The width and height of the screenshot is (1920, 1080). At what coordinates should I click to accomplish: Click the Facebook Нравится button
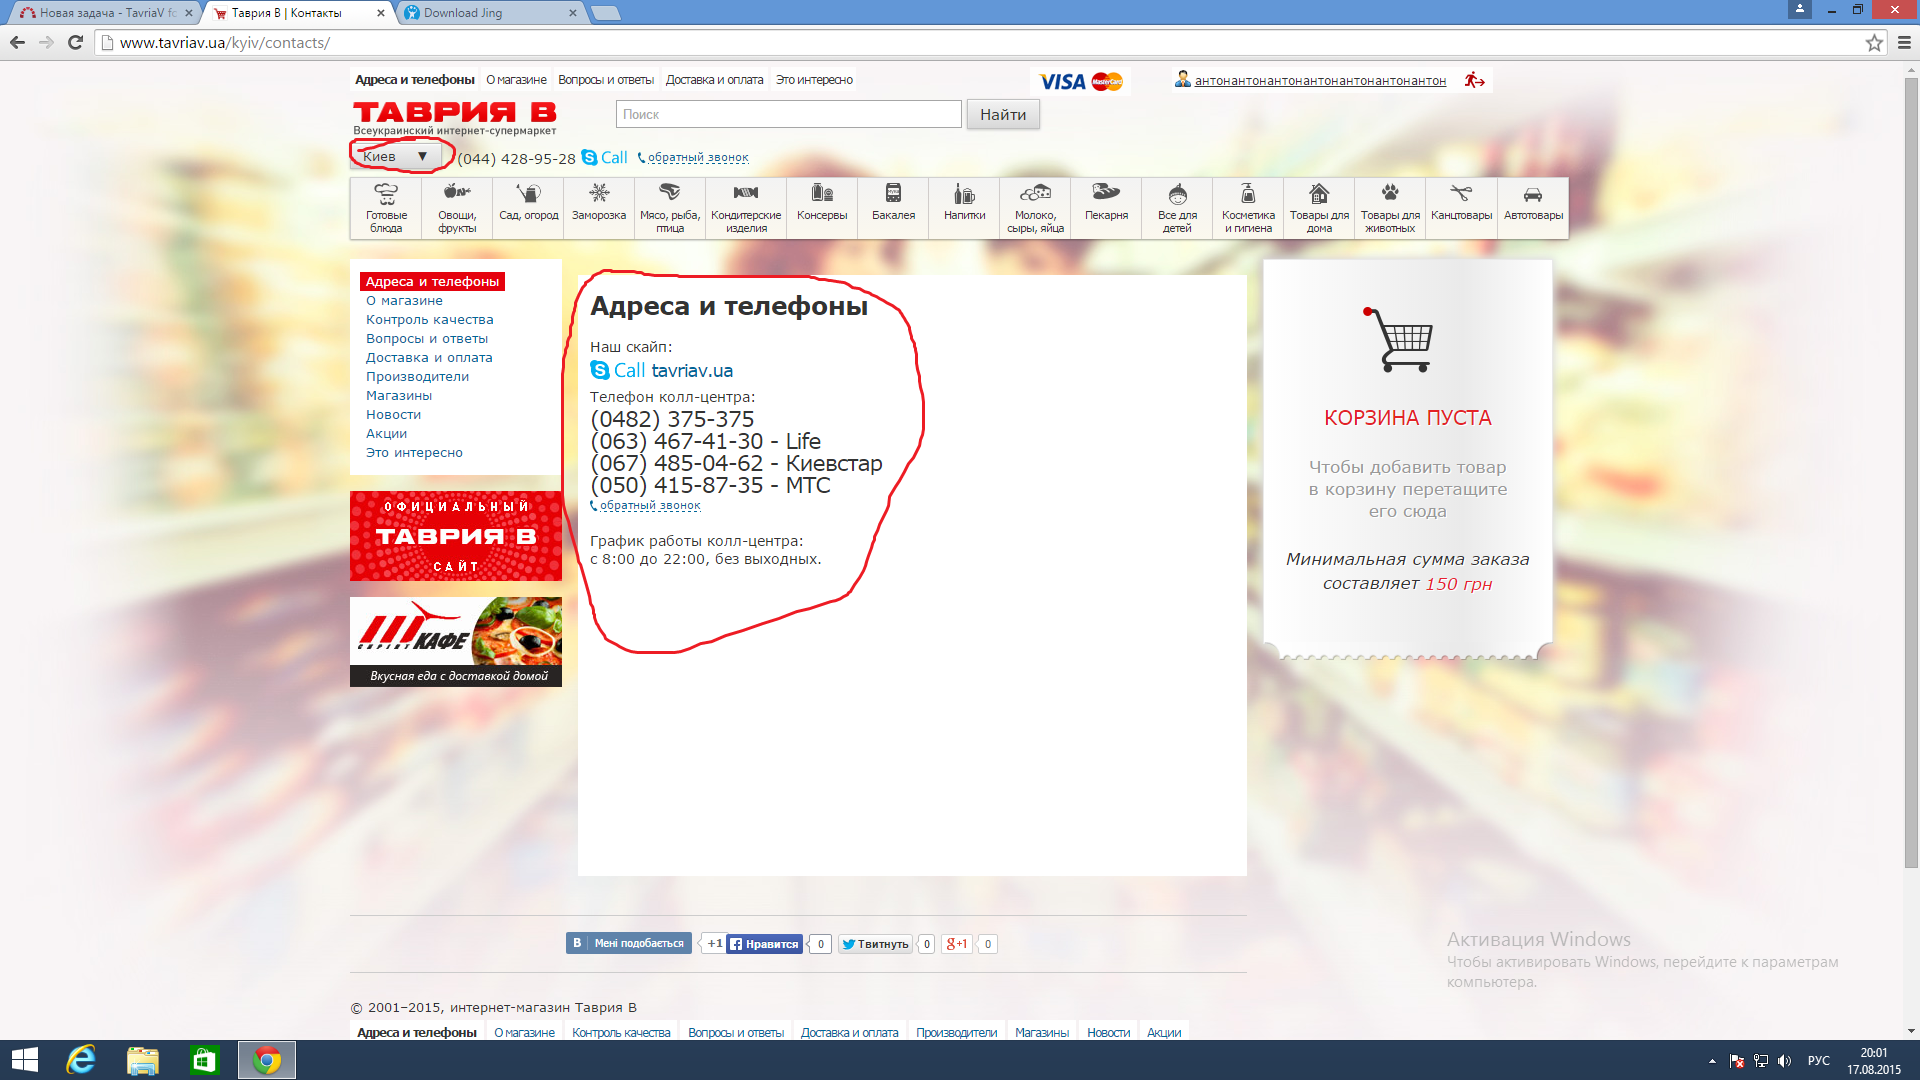(764, 944)
